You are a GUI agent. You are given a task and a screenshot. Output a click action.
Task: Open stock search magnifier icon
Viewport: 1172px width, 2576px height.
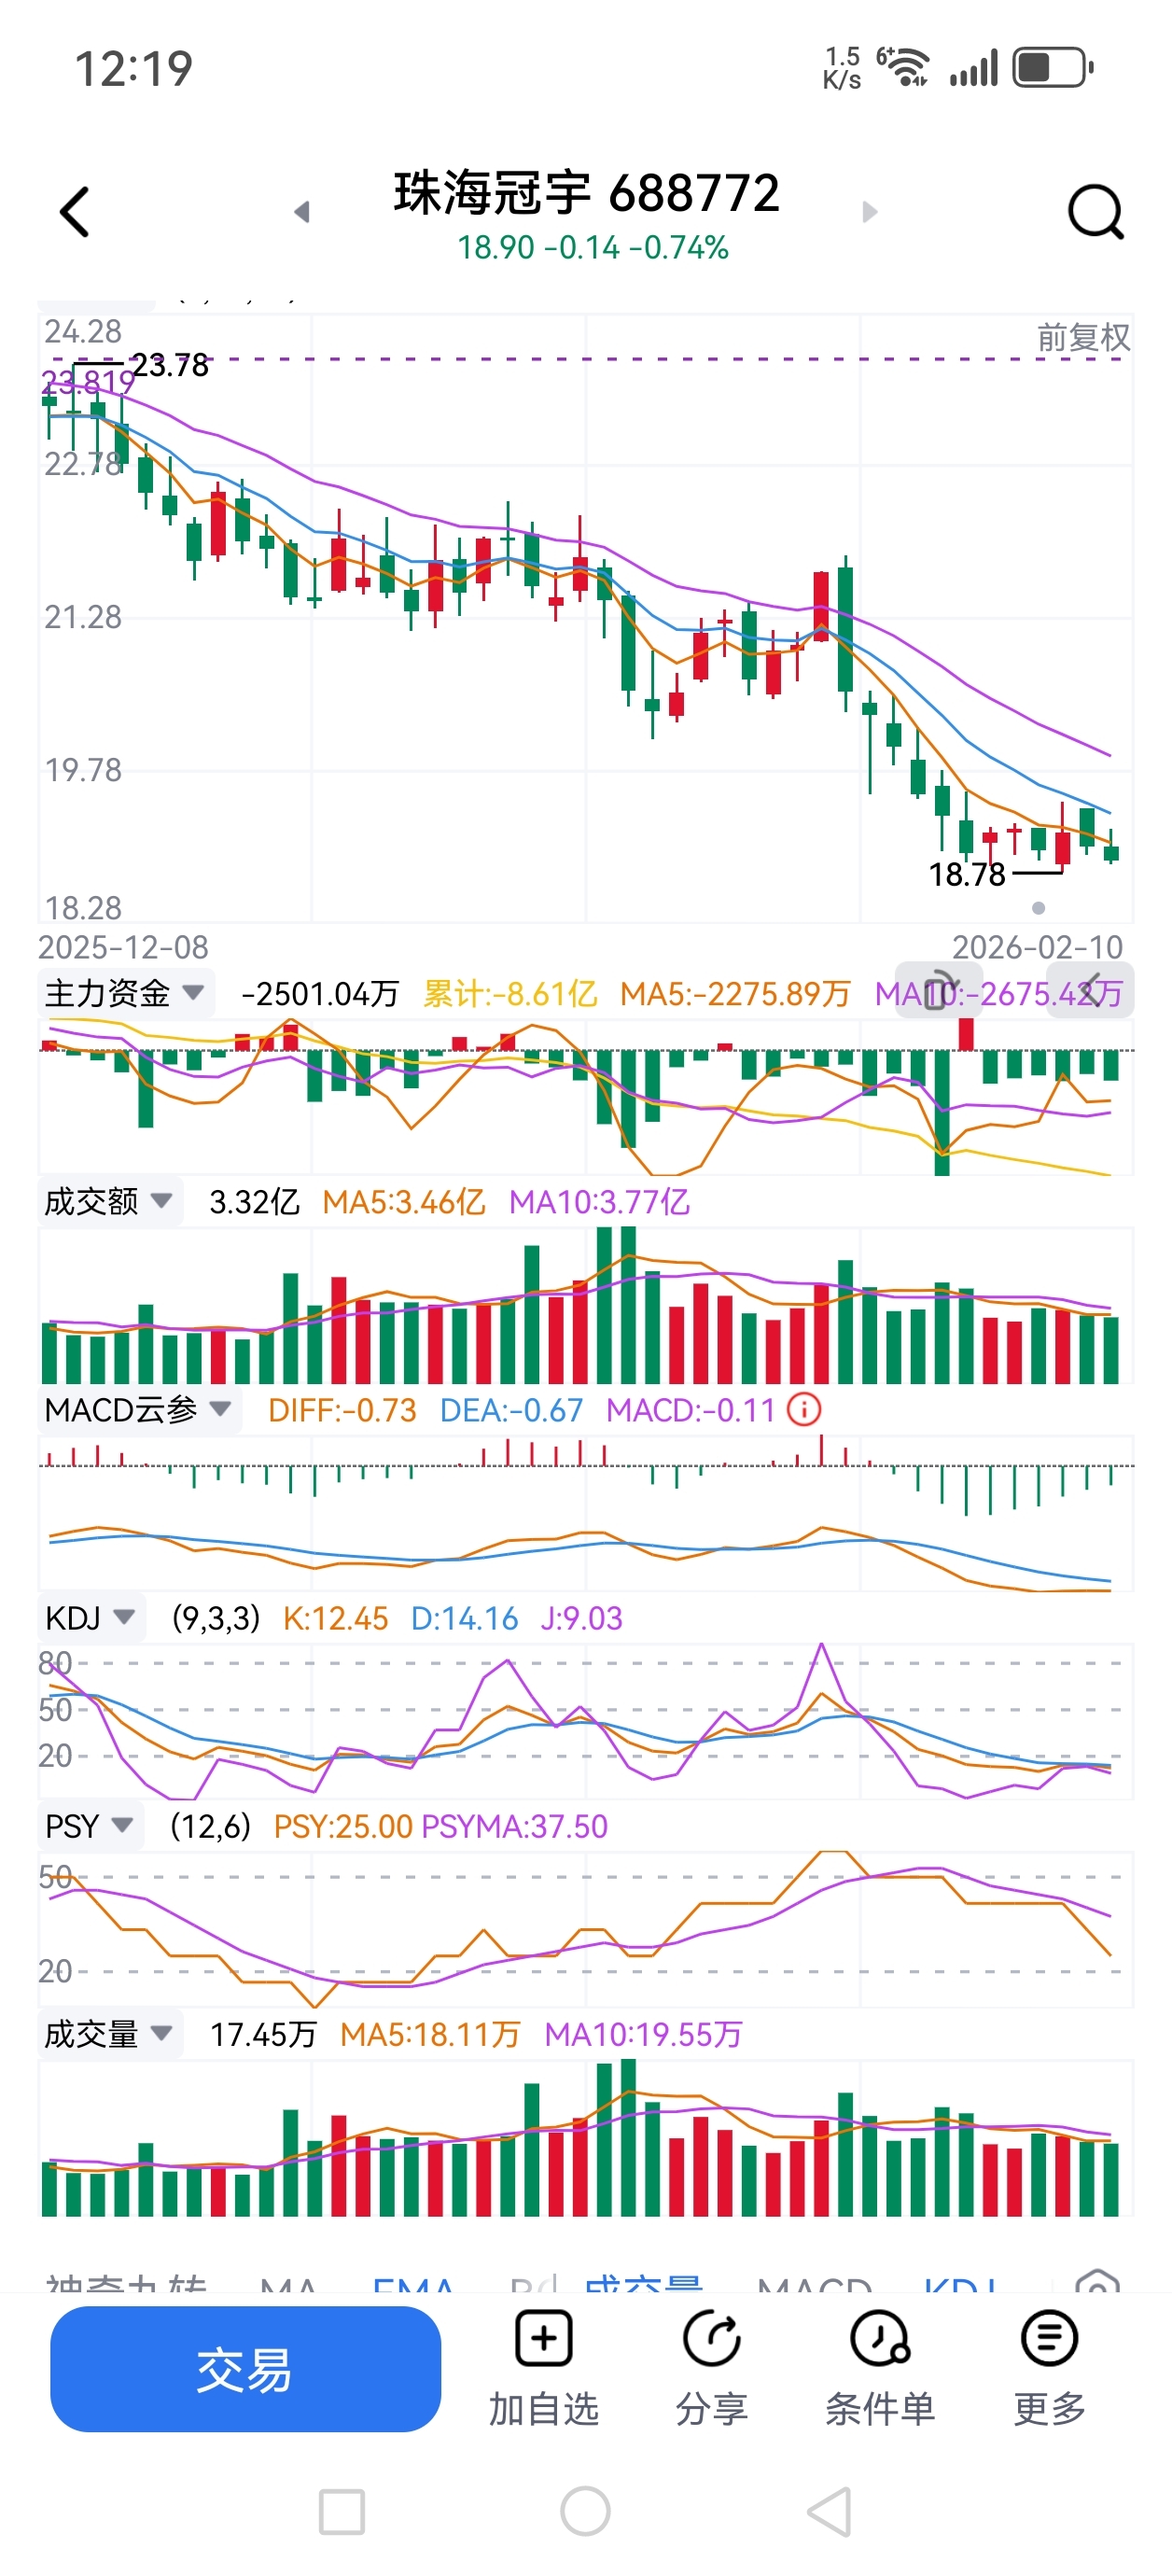coord(1096,212)
